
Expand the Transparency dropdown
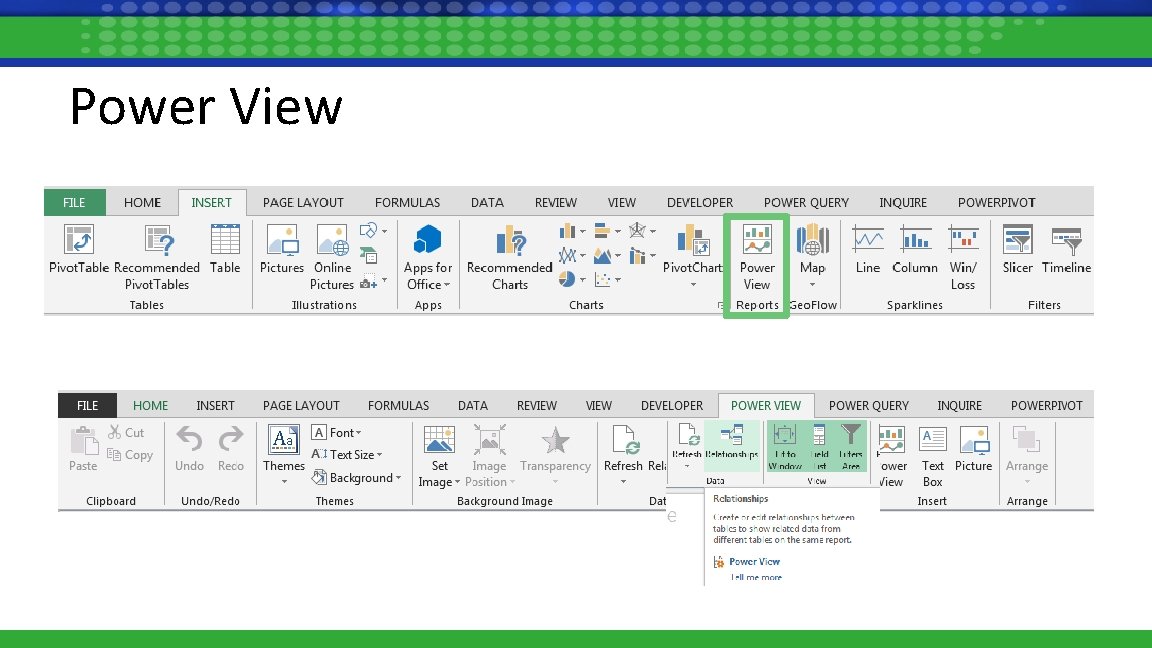pos(555,482)
